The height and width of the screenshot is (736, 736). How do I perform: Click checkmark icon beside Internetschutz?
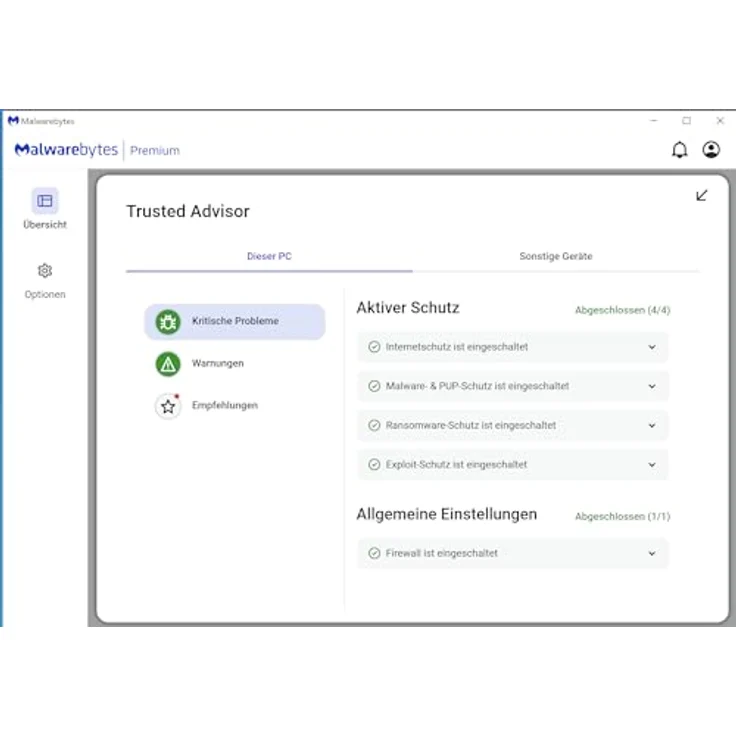374,347
